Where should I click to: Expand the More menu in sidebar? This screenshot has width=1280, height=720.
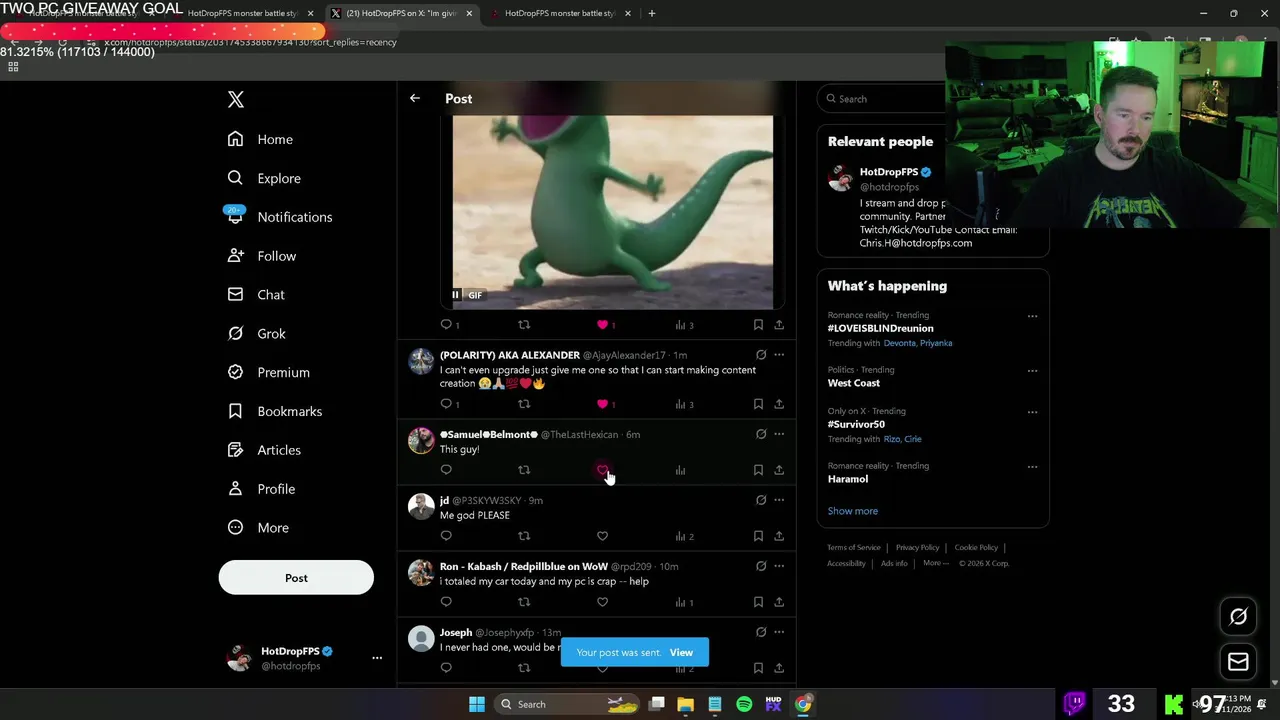[x=258, y=528]
